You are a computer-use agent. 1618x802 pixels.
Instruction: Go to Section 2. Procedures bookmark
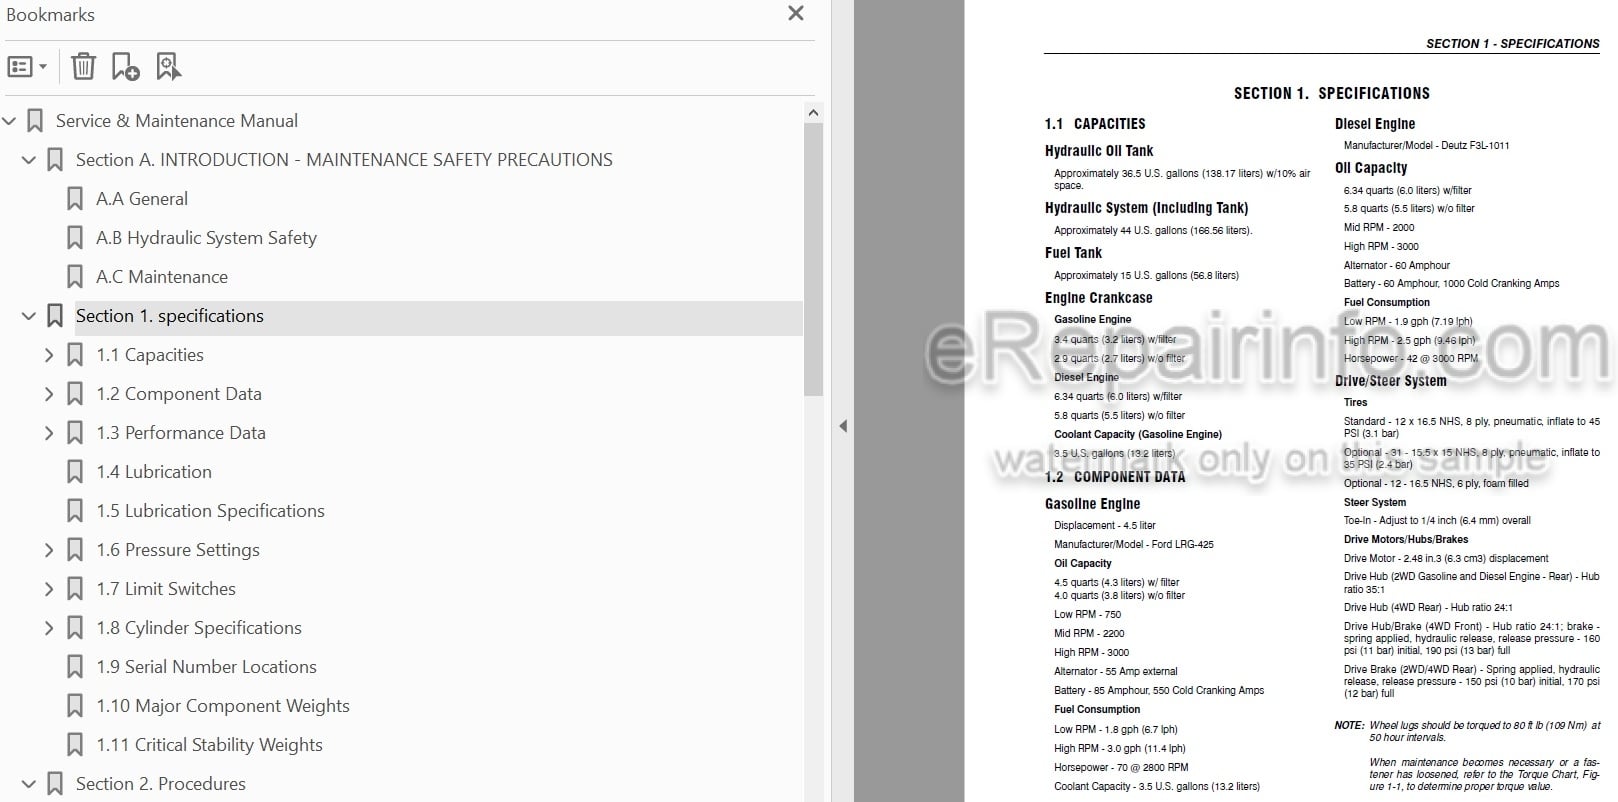161,784
